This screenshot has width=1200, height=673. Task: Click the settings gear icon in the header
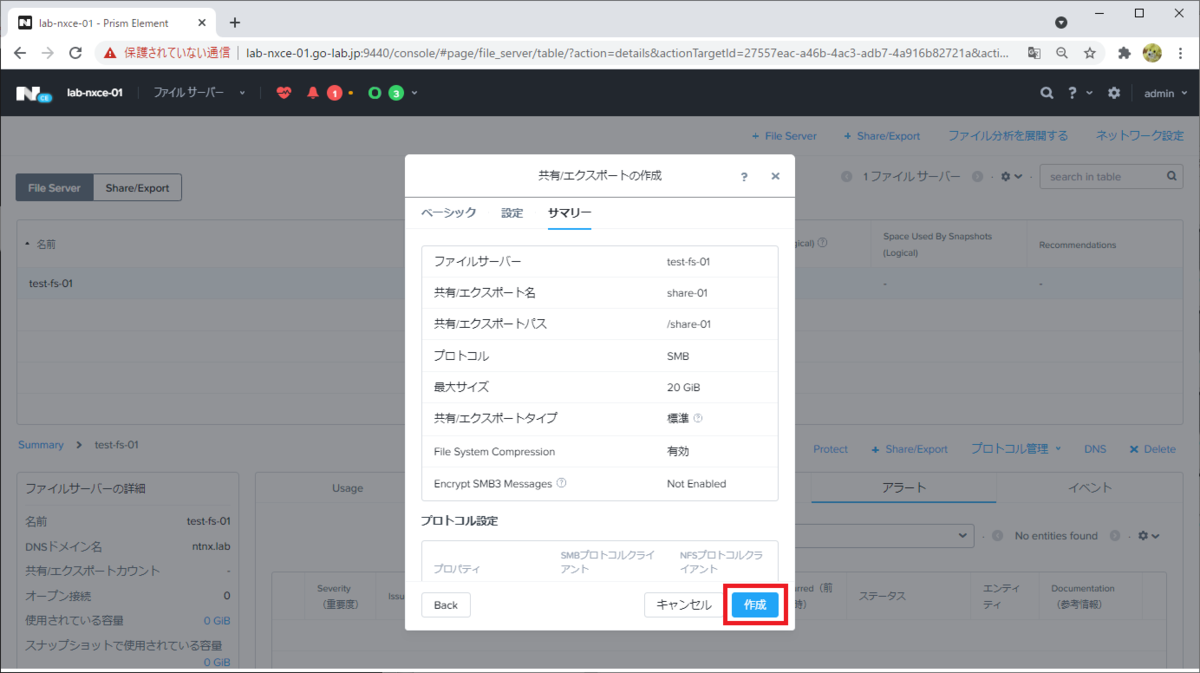click(x=1114, y=91)
